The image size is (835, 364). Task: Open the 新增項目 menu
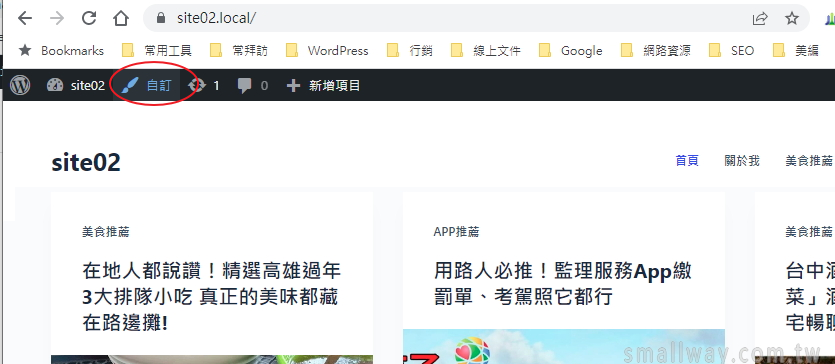pos(323,85)
